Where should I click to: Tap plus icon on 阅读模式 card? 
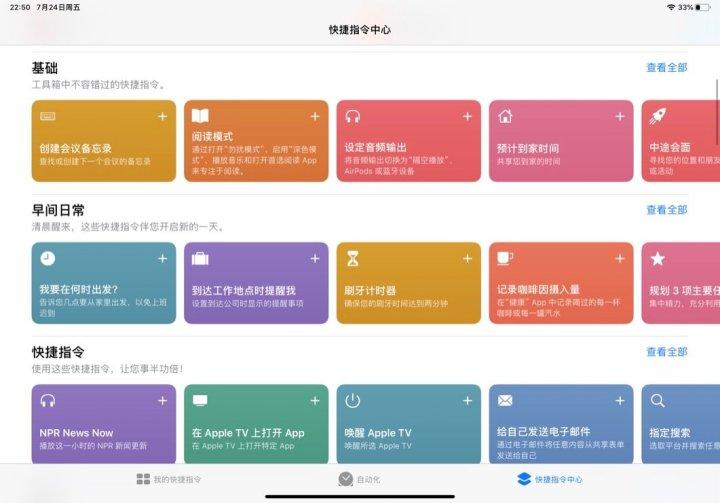[x=315, y=117]
